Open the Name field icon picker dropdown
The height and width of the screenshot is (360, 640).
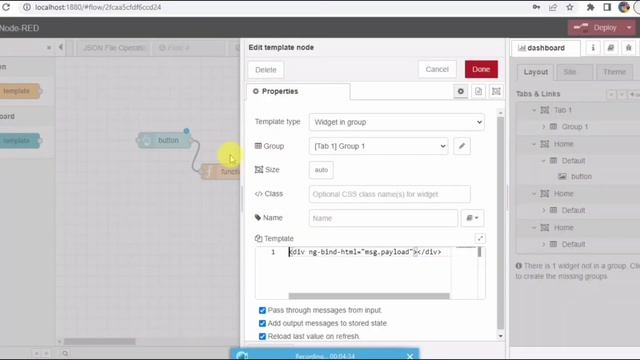coord(472,218)
